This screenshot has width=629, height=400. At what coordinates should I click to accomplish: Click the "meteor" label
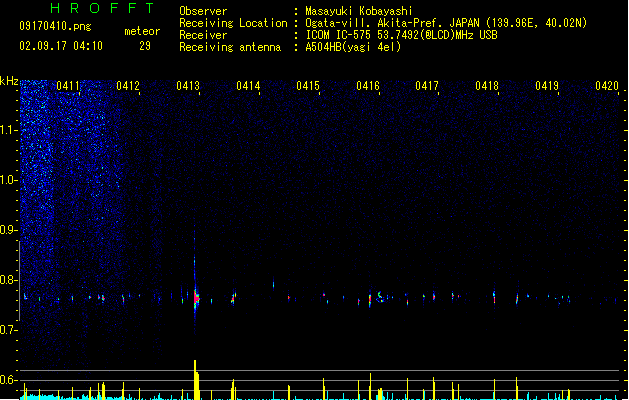click(x=142, y=31)
